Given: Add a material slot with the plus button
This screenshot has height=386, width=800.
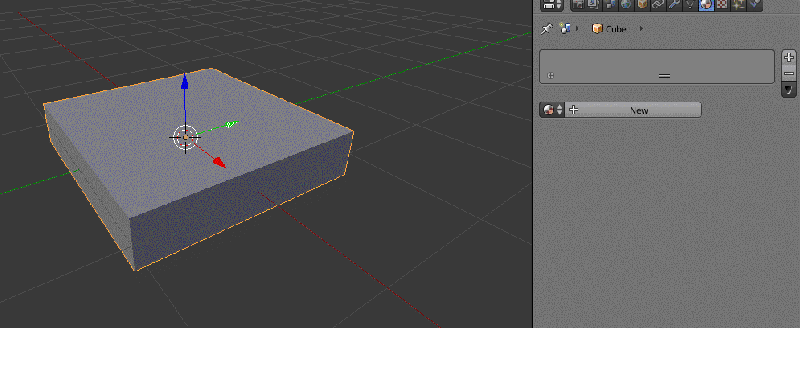Looking at the screenshot, I should tap(789, 57).
